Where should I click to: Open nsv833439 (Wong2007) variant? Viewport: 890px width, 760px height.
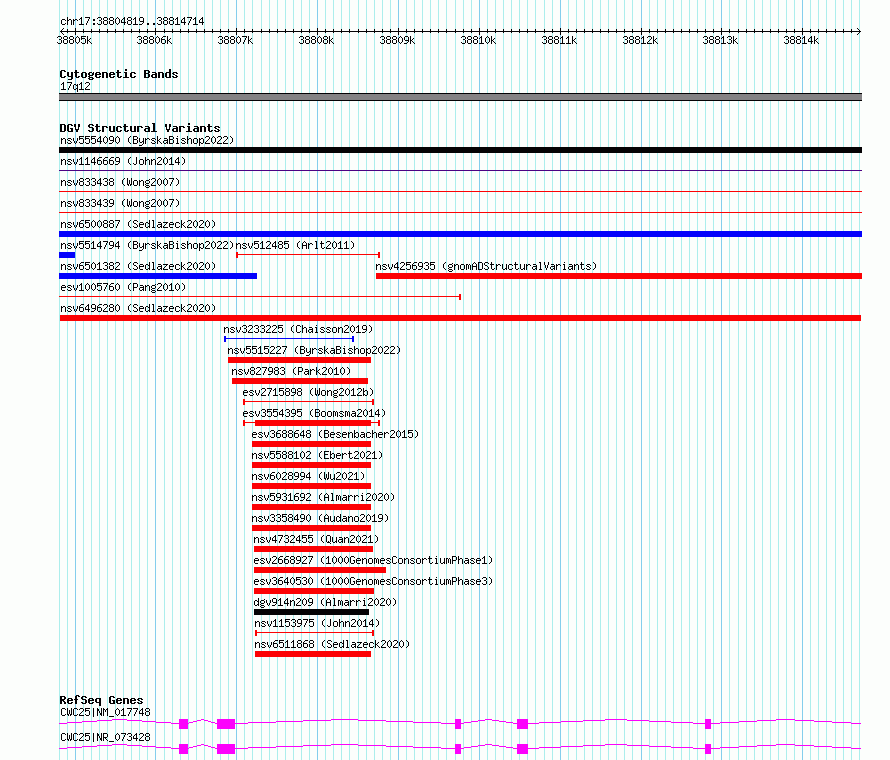(x=120, y=203)
